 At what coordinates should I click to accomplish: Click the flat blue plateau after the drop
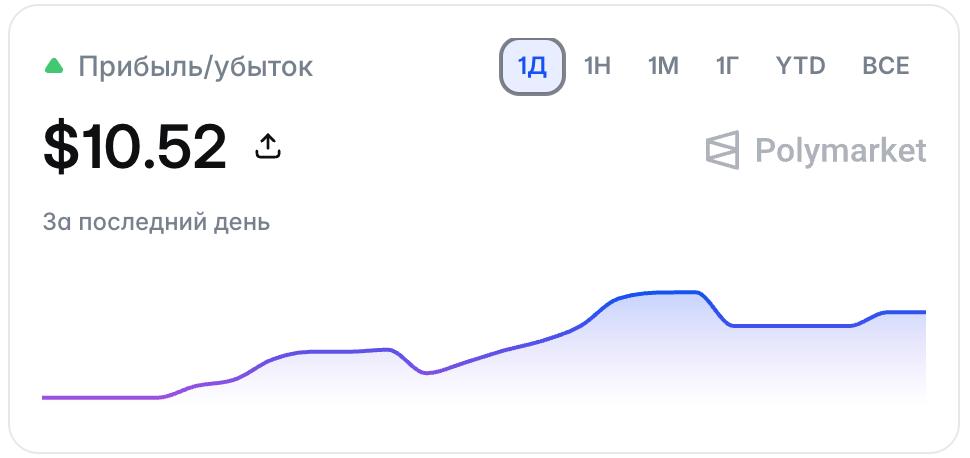pos(792,326)
